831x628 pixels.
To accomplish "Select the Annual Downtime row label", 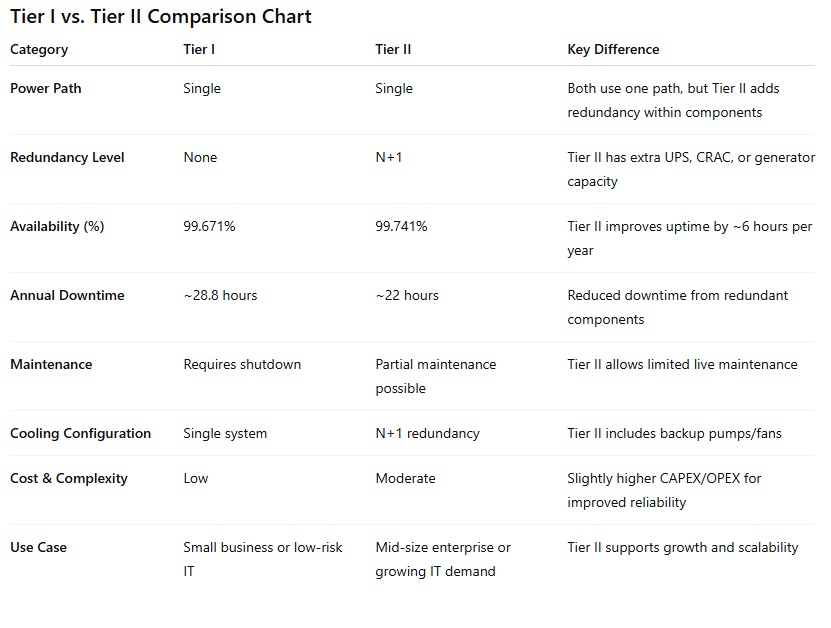I will (67, 295).
